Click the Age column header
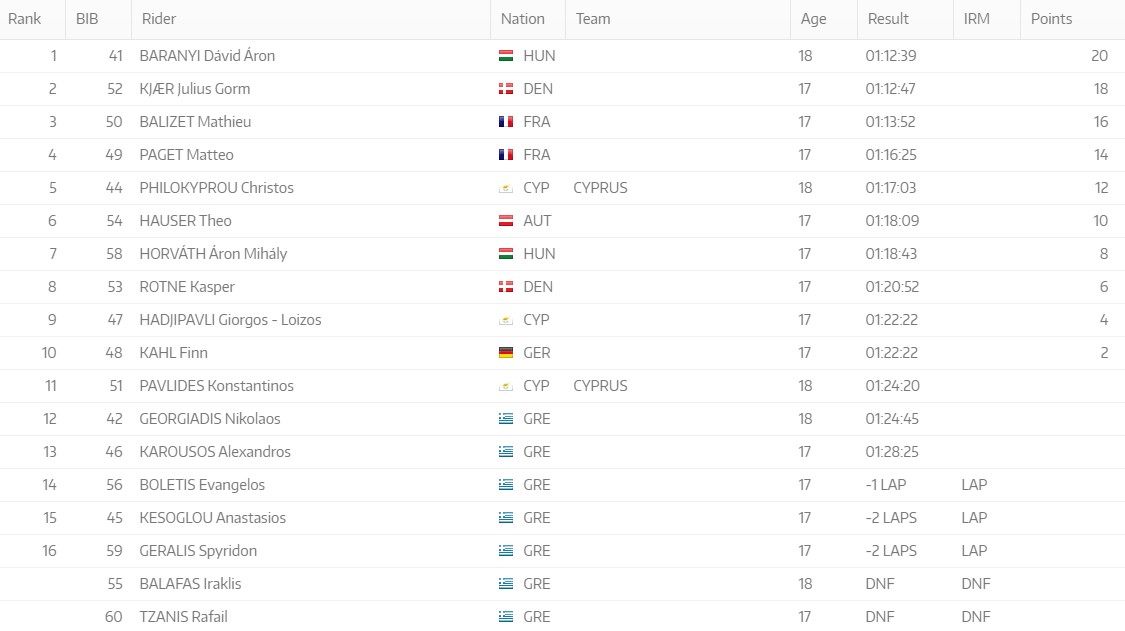This screenshot has width=1125, height=631. pyautogui.click(x=813, y=19)
